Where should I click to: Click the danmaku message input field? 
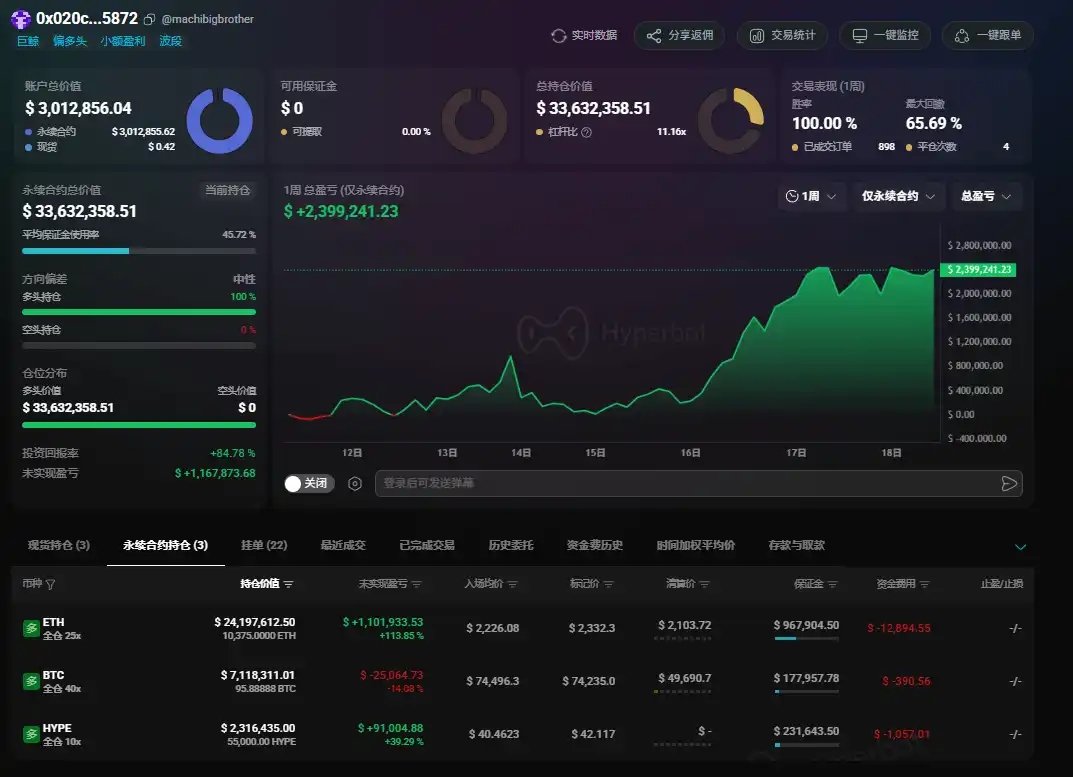coord(685,484)
